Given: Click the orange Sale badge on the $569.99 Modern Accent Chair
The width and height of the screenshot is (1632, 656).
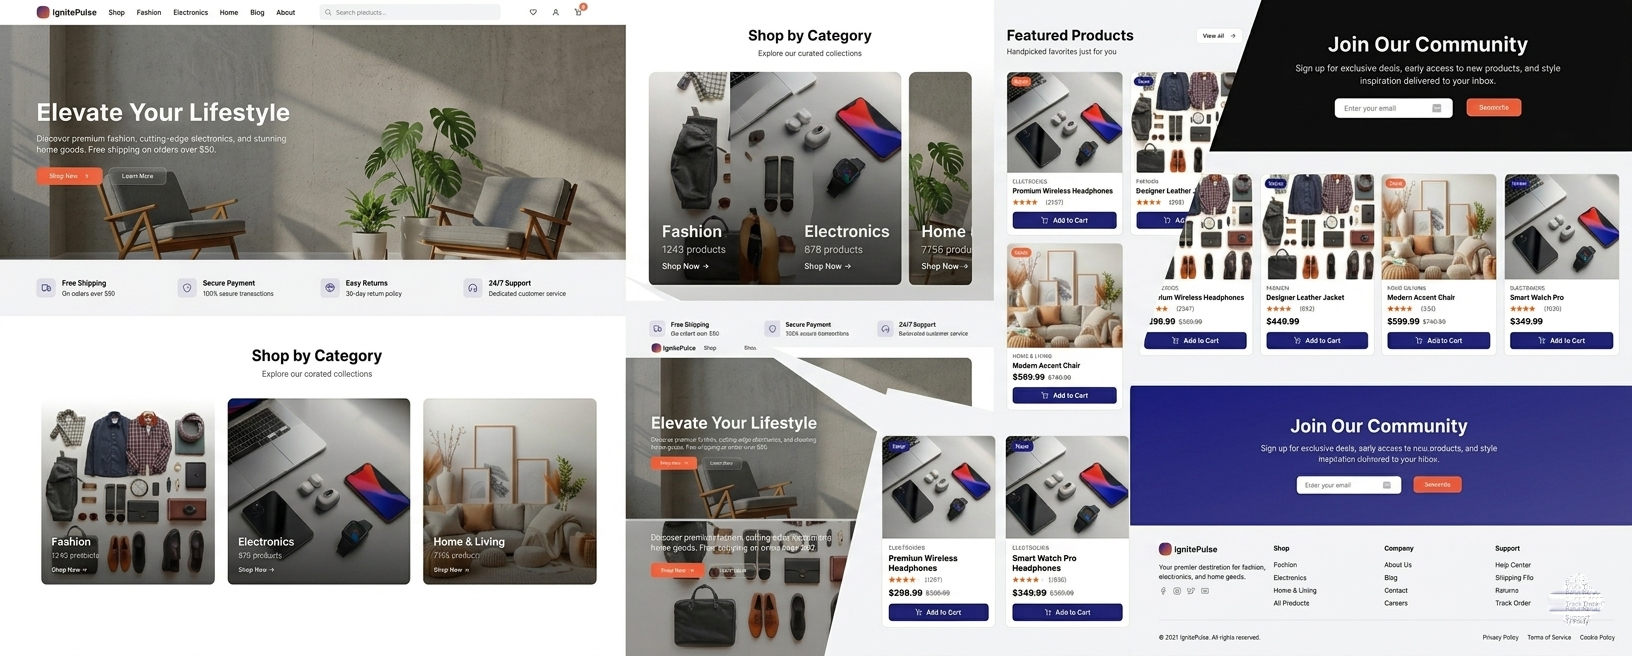Looking at the screenshot, I should coord(1021,253).
